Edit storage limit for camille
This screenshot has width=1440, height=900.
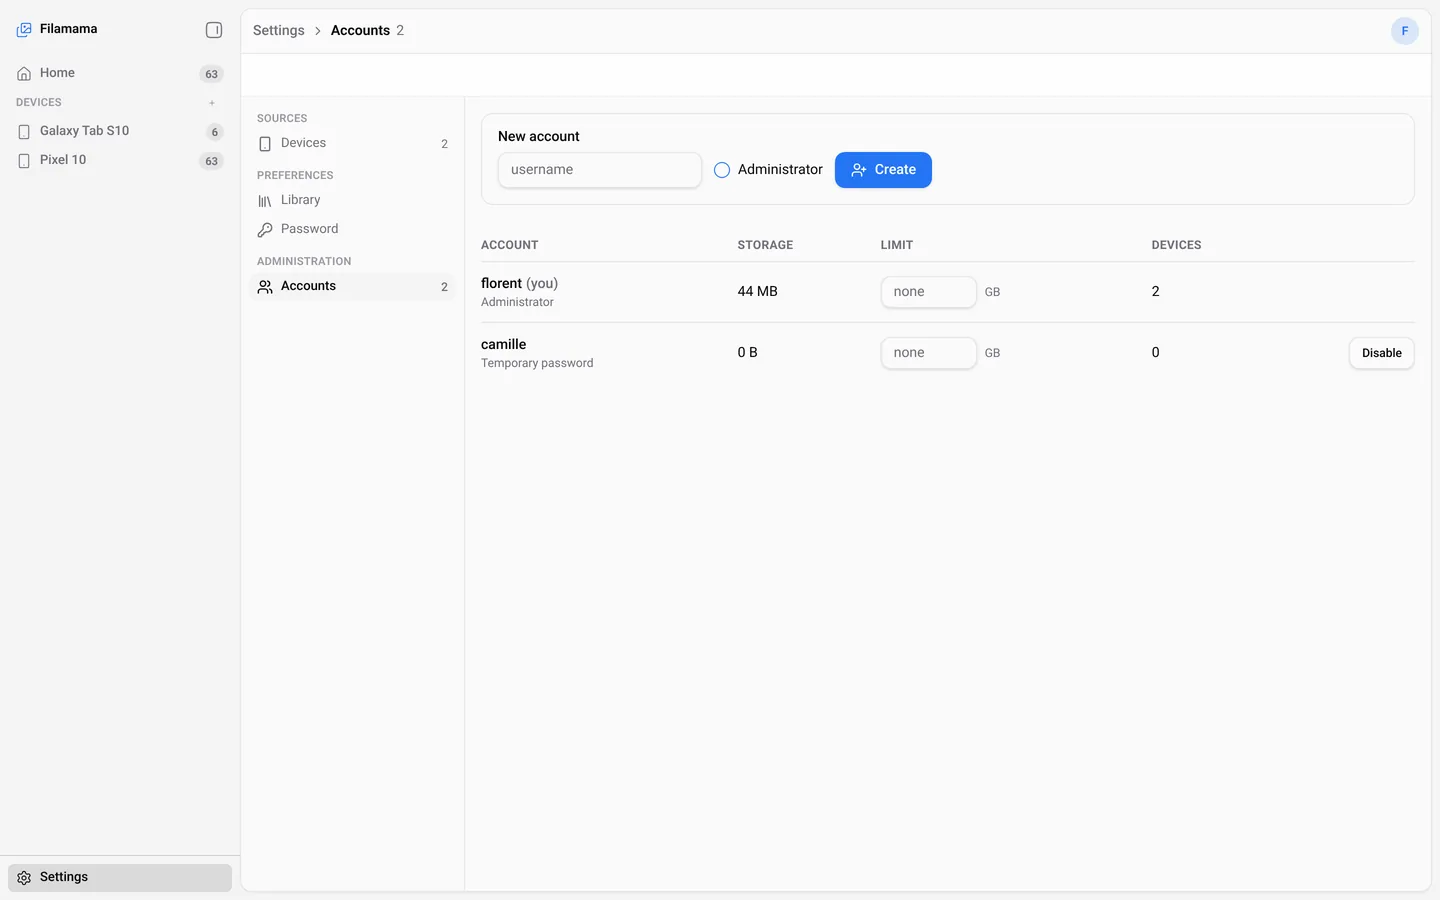pyautogui.click(x=928, y=353)
